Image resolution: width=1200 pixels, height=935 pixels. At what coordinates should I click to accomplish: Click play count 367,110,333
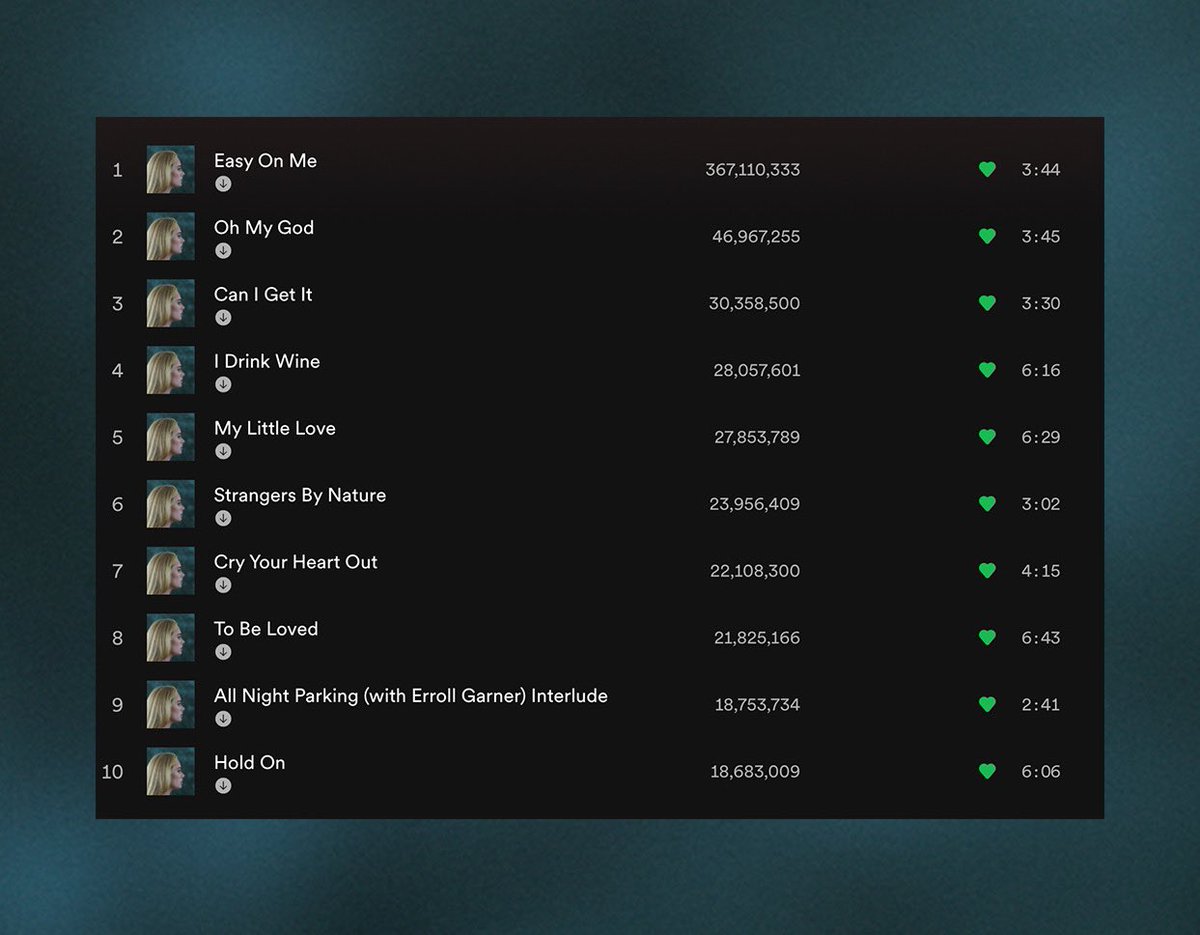(x=752, y=170)
